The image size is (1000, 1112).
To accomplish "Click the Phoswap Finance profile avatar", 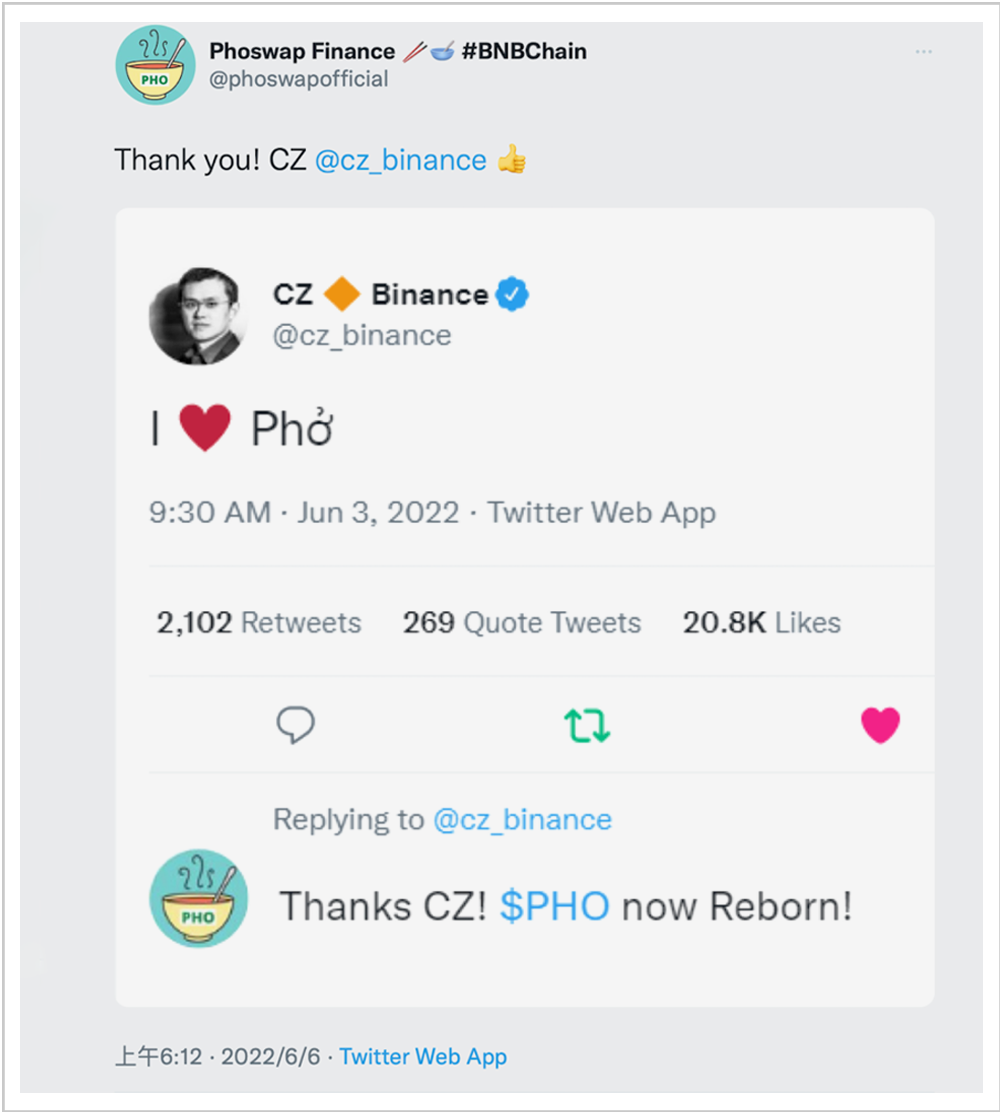I will 155,65.
